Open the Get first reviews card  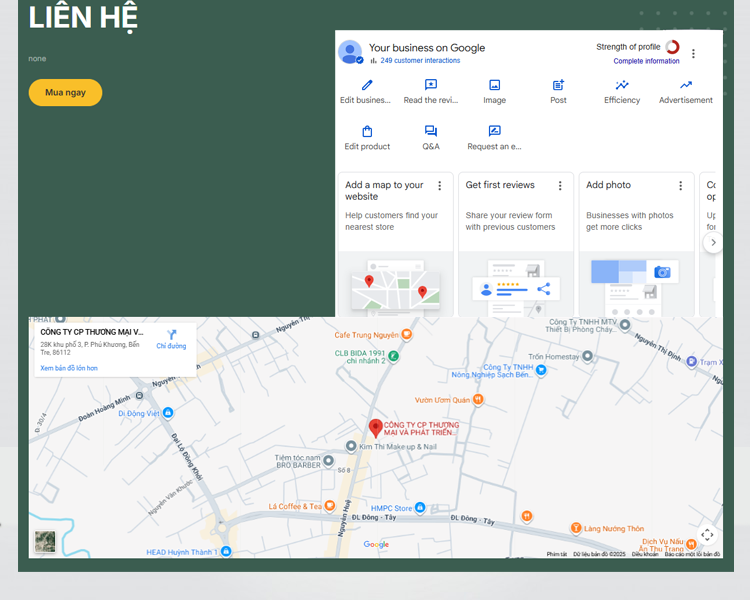(516, 244)
